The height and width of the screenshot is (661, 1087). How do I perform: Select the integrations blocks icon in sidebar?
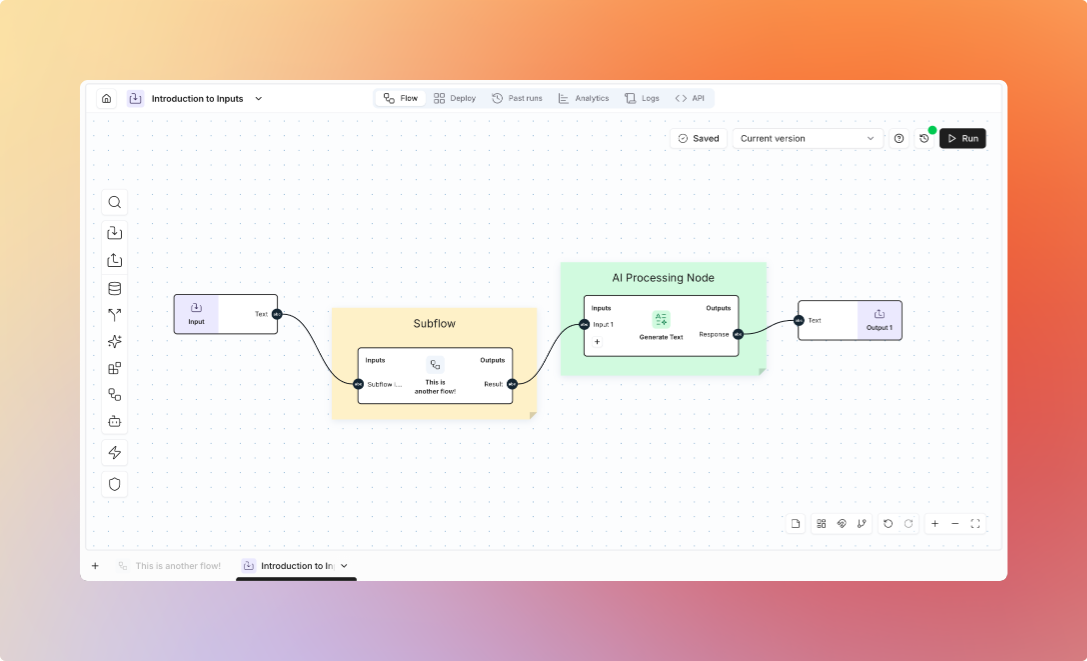click(114, 368)
